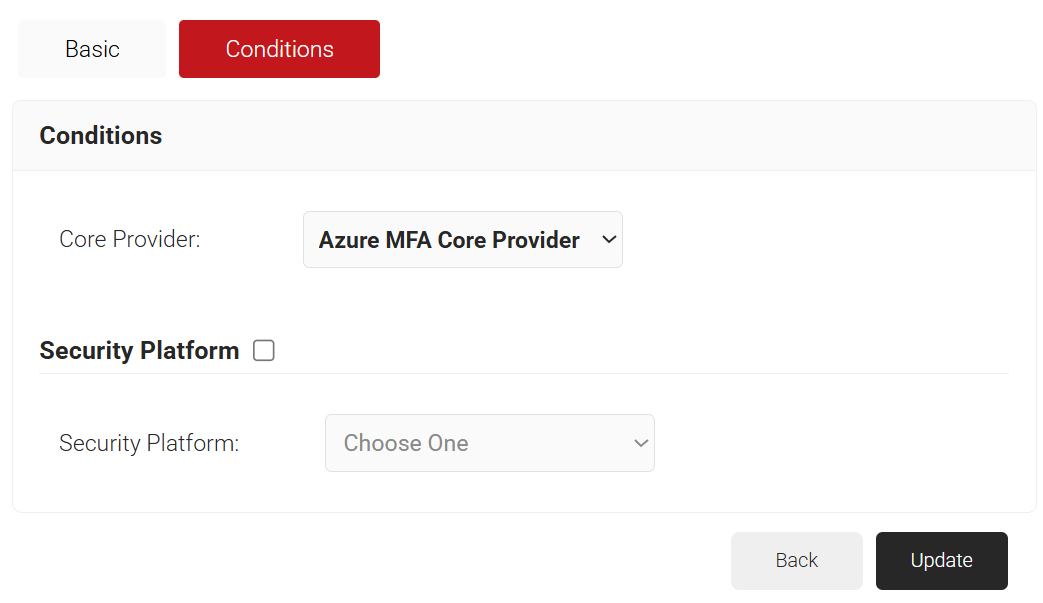Click the Azure MFA Core Provider text
Image resolution: width=1043 pixels, height=603 pixels.
coord(449,240)
